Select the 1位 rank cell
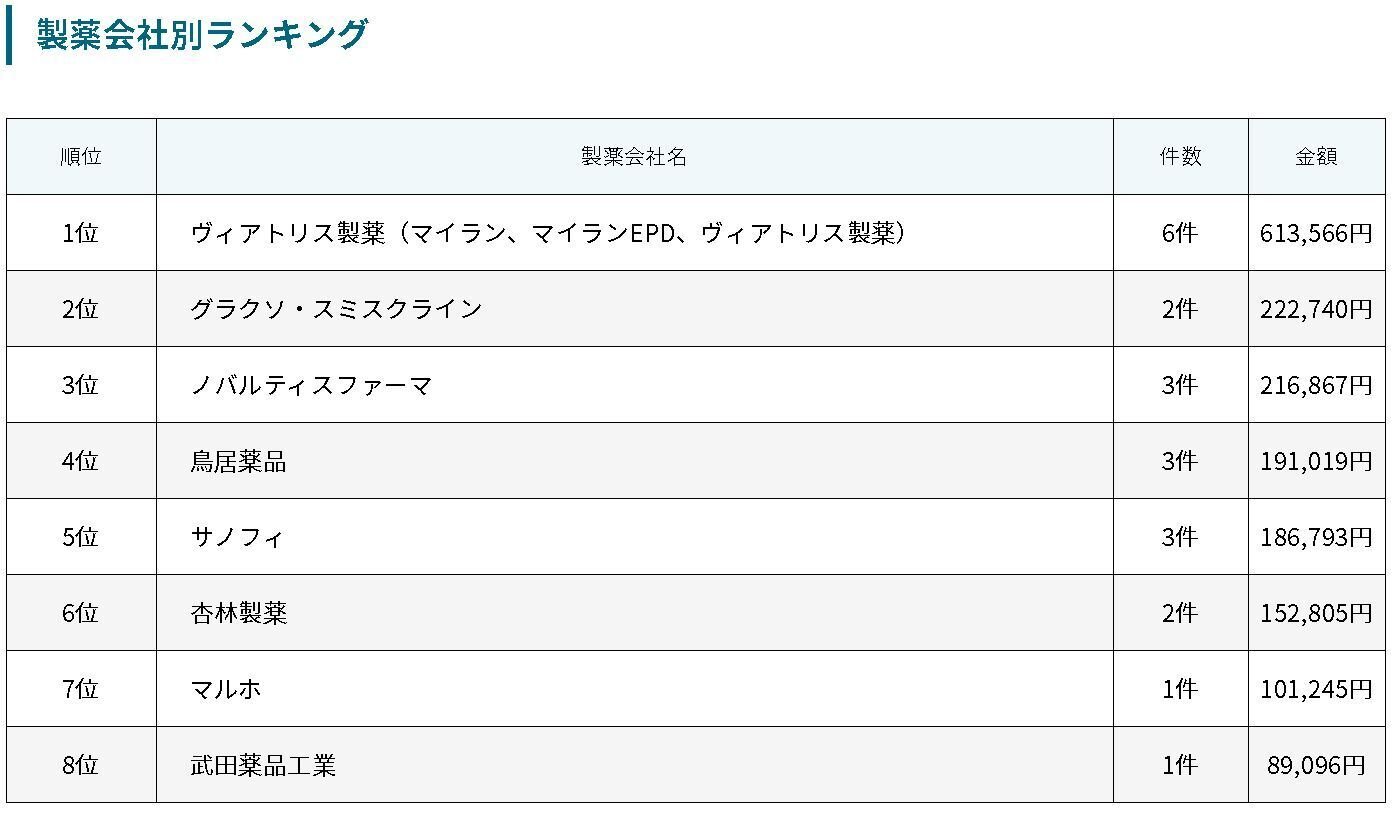Screen dimensions: 1394x813 81,233
